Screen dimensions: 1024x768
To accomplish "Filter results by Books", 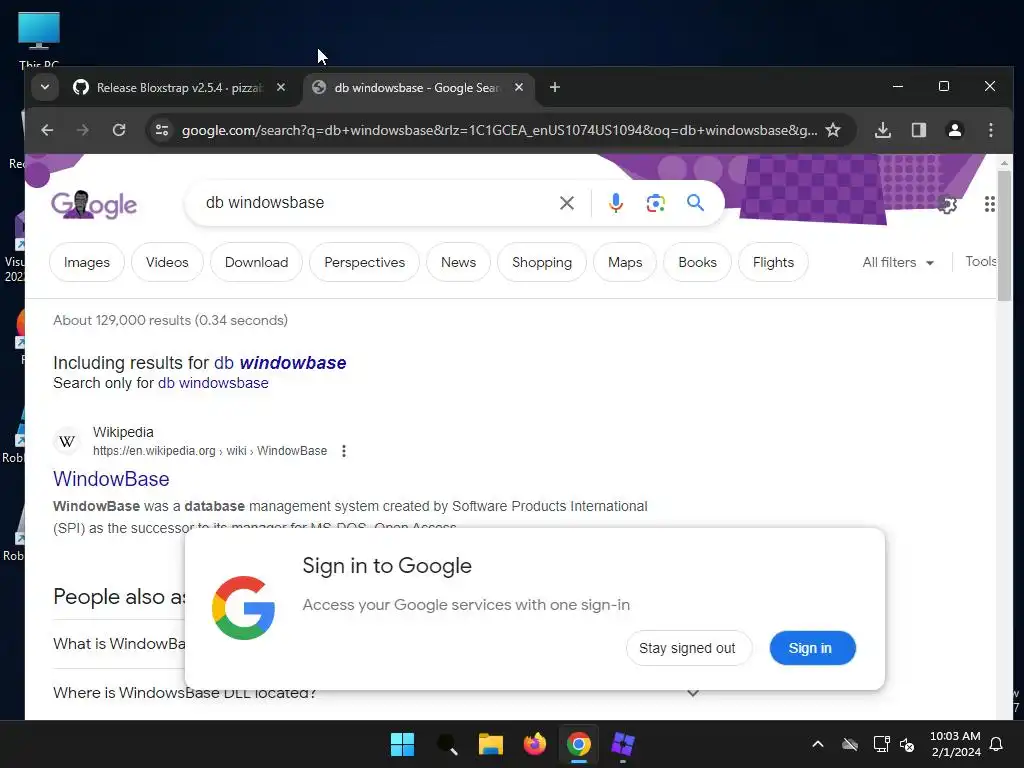I will tap(697, 262).
